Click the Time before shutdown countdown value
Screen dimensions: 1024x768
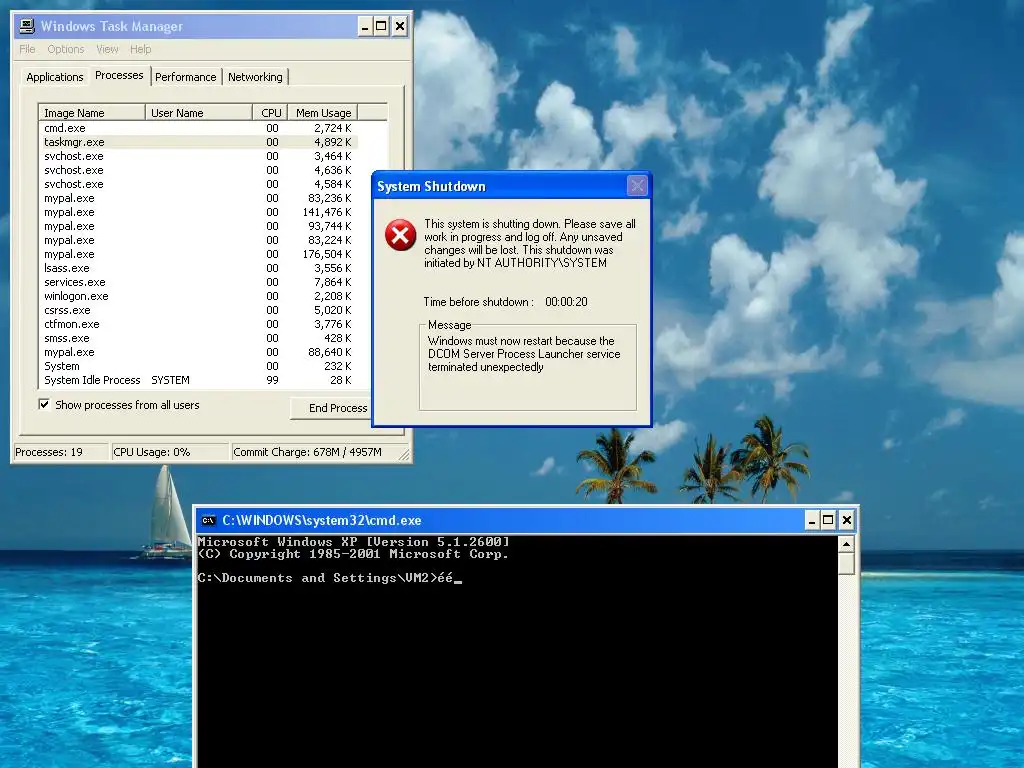566,302
